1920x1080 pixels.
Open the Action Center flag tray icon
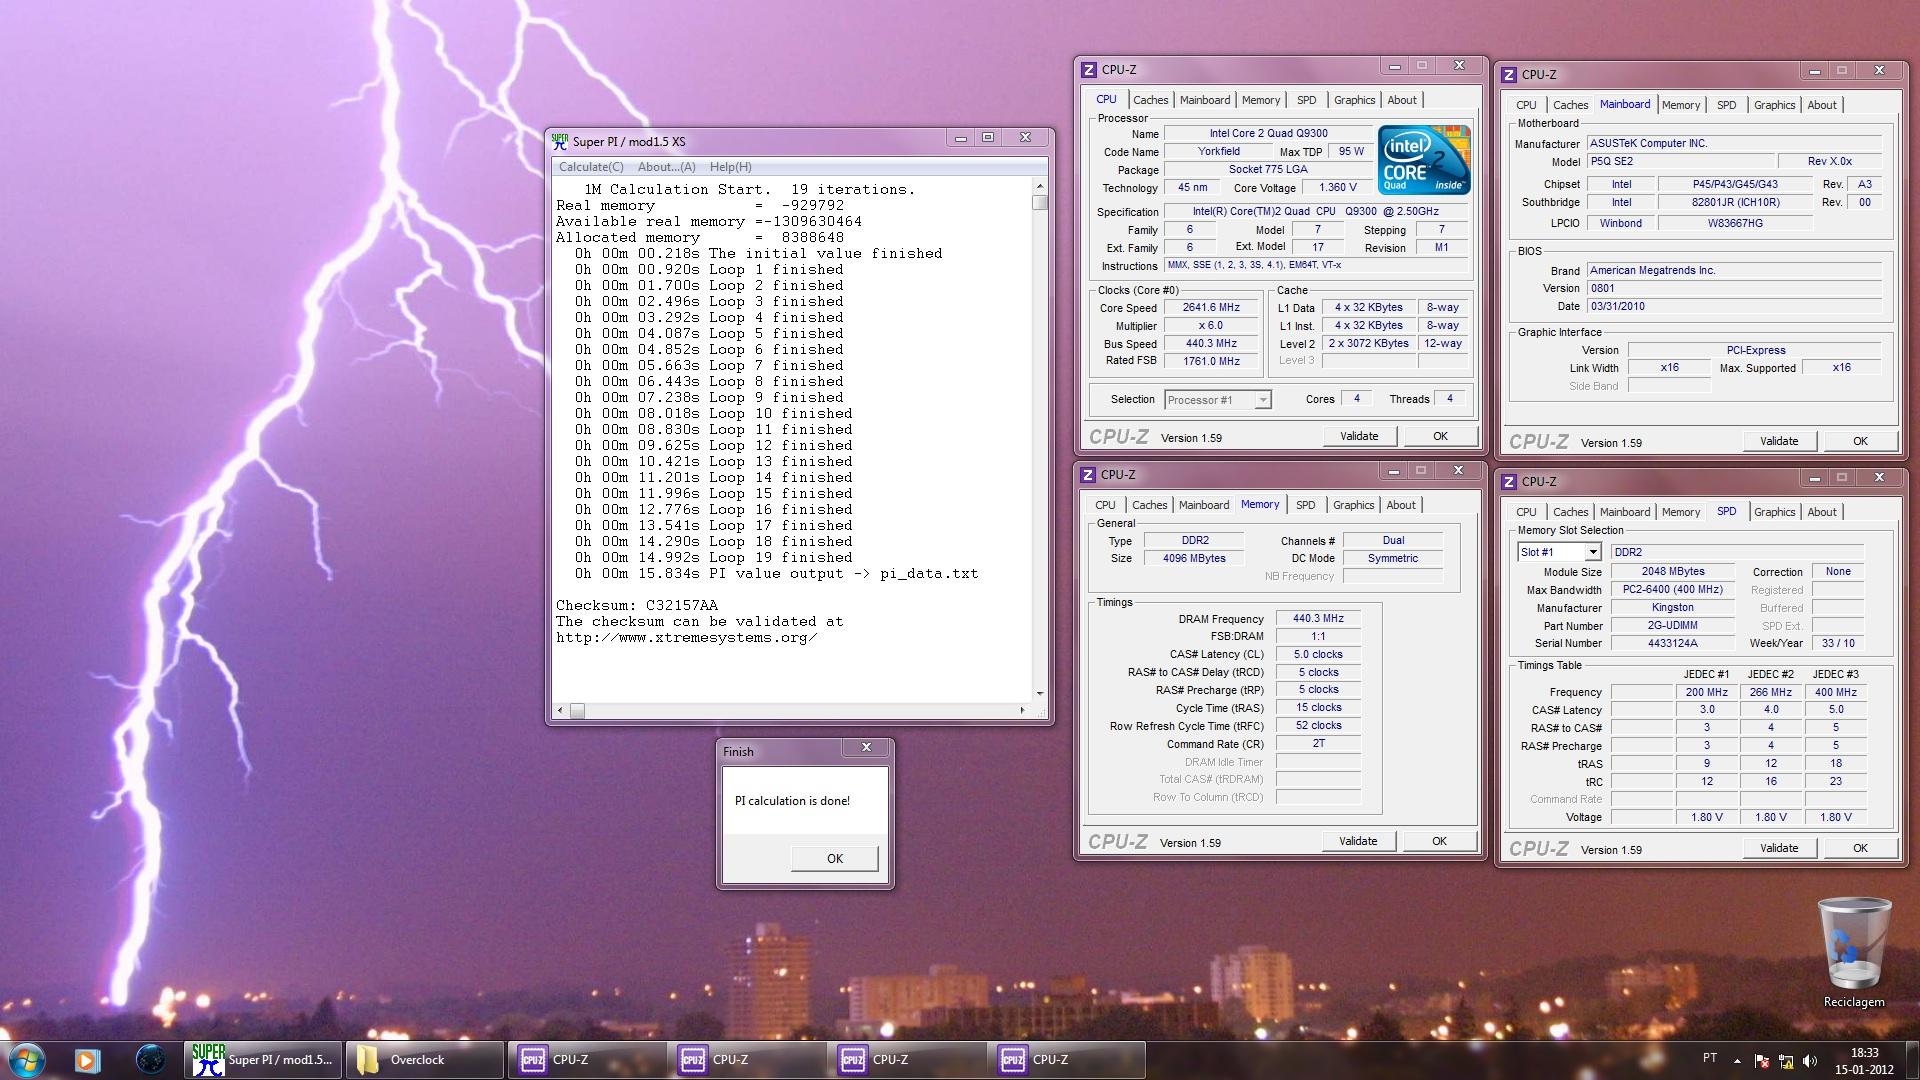click(1762, 1060)
